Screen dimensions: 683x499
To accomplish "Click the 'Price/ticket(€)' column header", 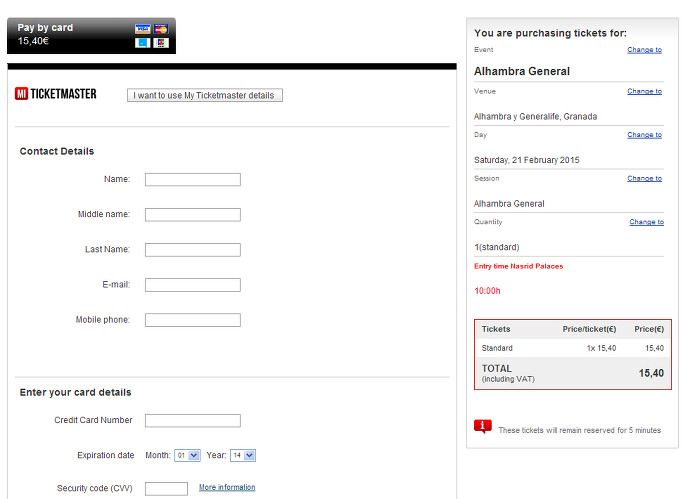I will [x=589, y=329].
